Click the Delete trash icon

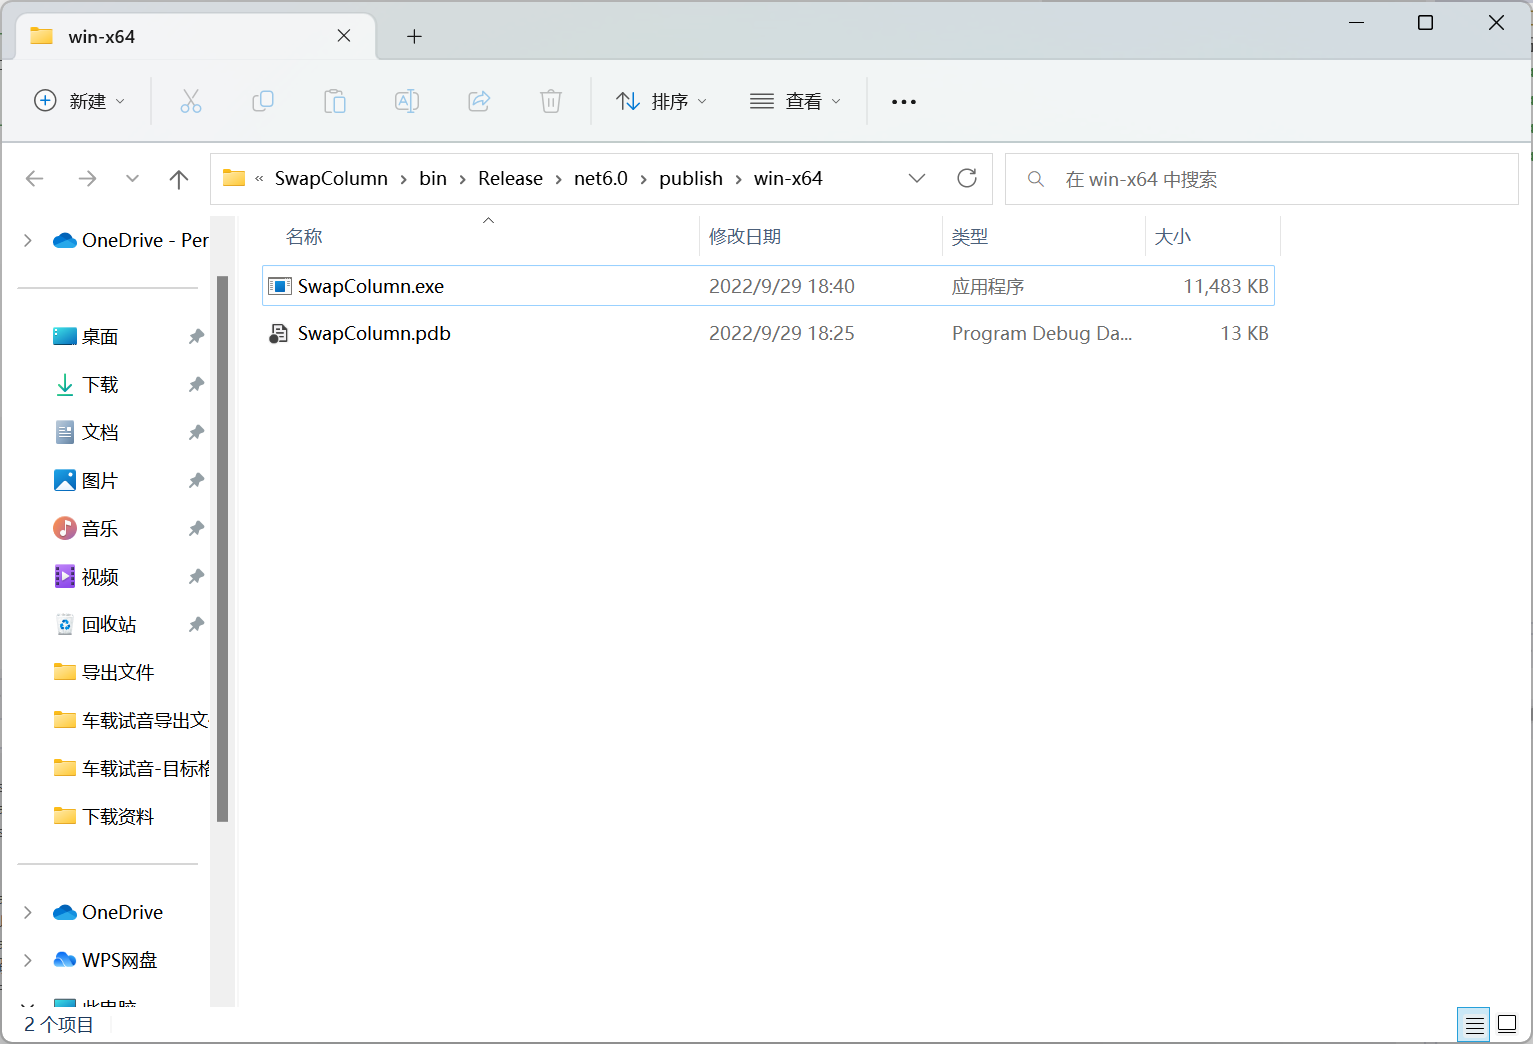(x=551, y=101)
